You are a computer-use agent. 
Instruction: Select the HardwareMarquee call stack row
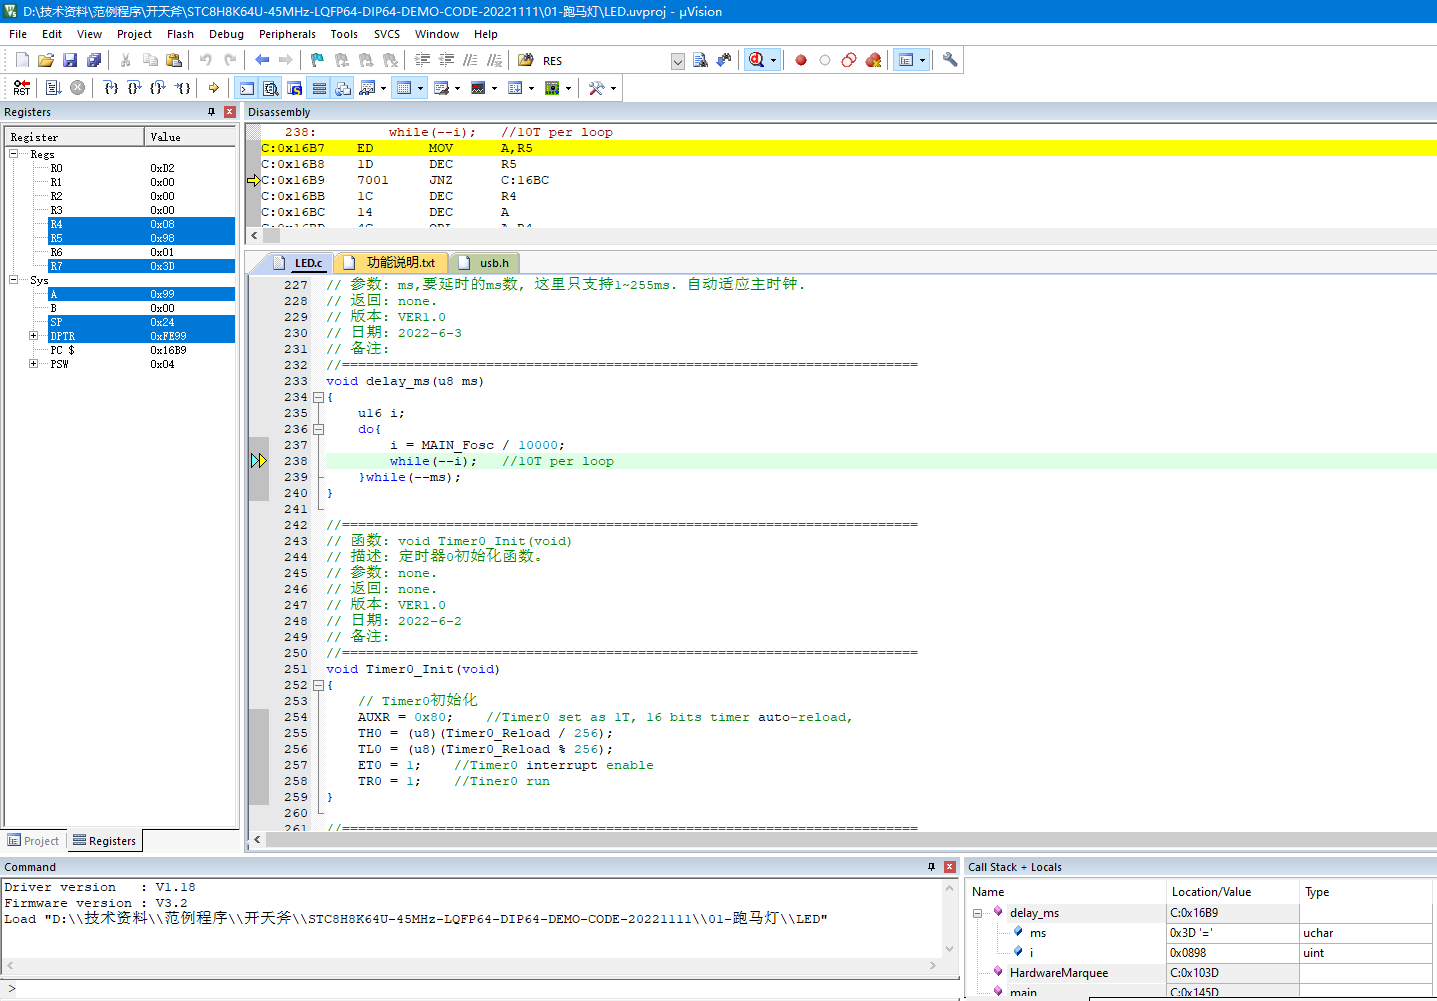(1200, 973)
